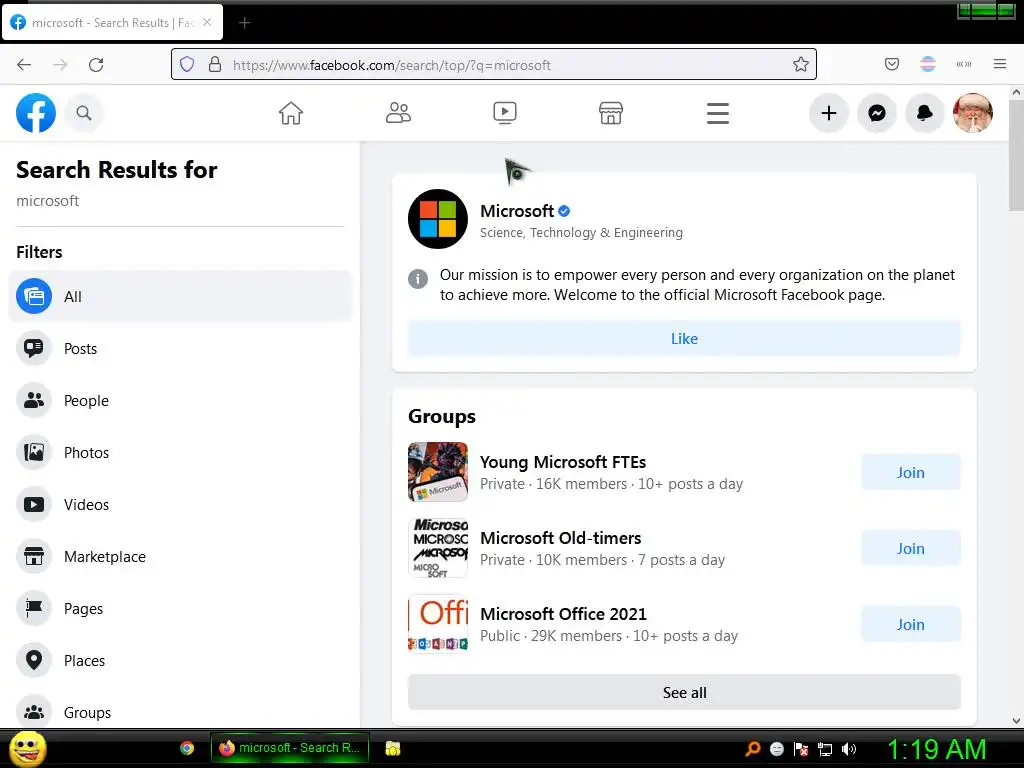Open the smiley start menu button
The image size is (1024, 768).
pyautogui.click(x=27, y=748)
